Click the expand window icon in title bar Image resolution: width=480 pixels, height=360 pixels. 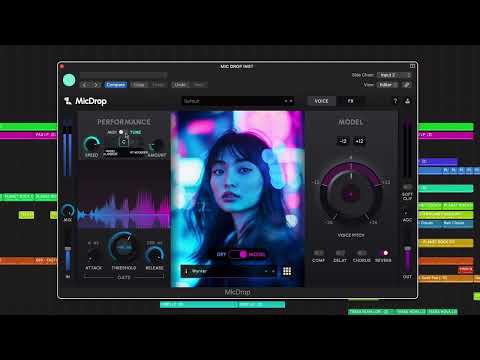pos(412,66)
